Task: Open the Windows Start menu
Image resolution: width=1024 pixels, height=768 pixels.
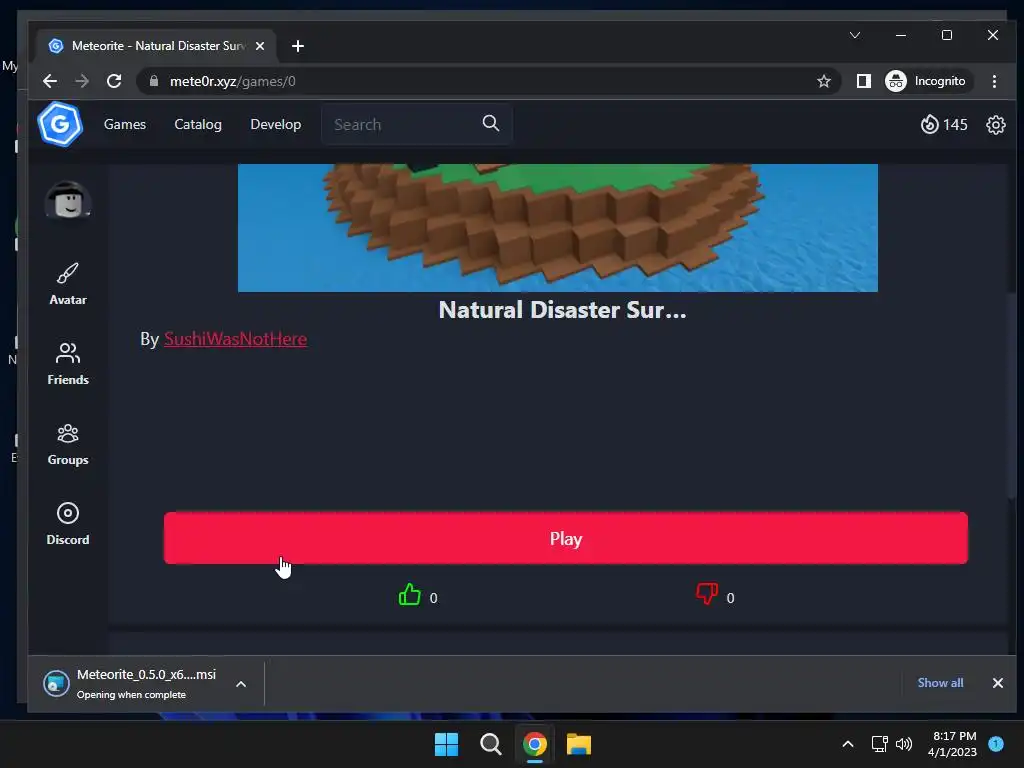Action: 447,744
